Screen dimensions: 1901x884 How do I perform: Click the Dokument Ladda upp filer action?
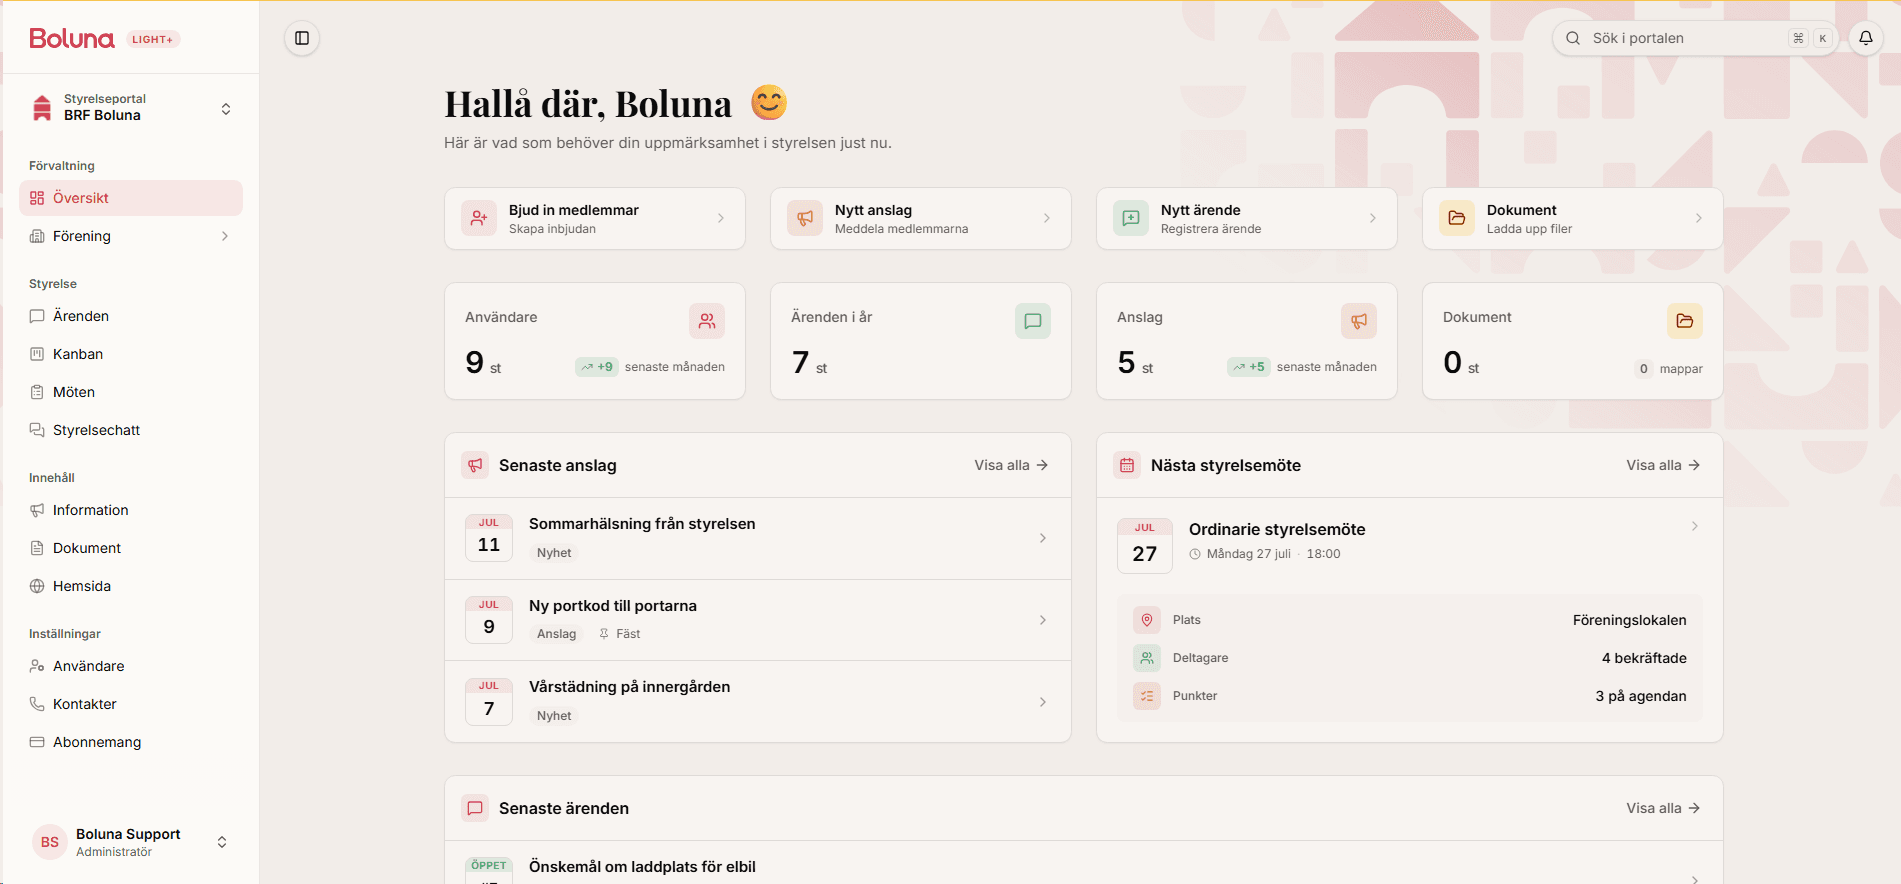point(1573,218)
